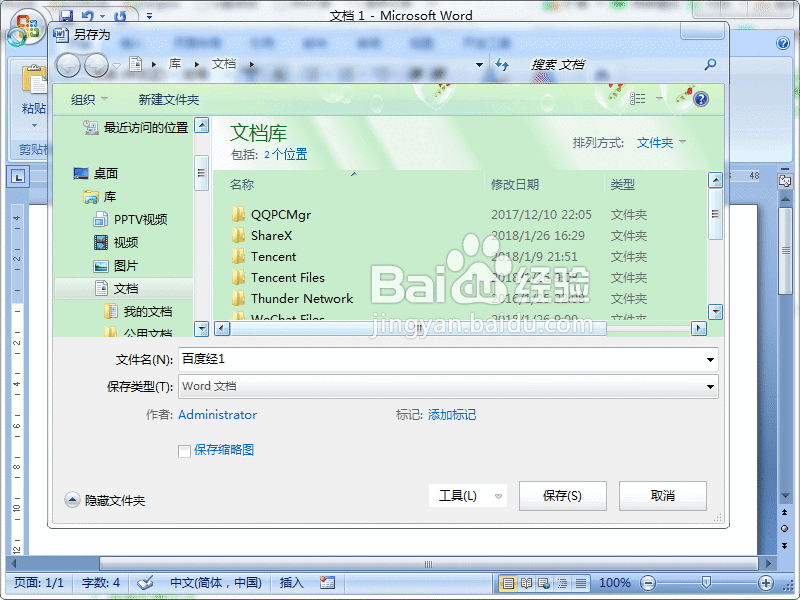Click the change view icon in dialog toolbar
The width and height of the screenshot is (800, 600).
[x=638, y=98]
